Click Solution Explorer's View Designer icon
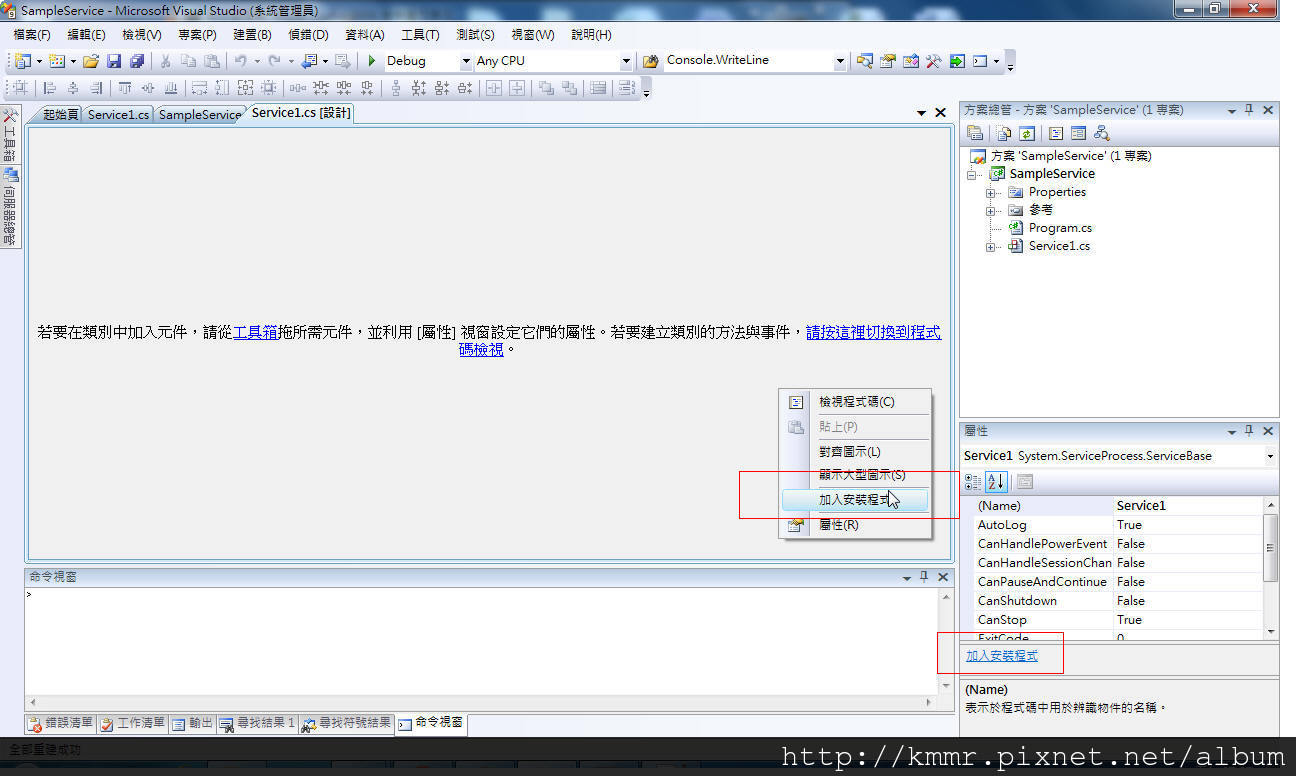This screenshot has width=1296, height=776. click(x=1078, y=133)
